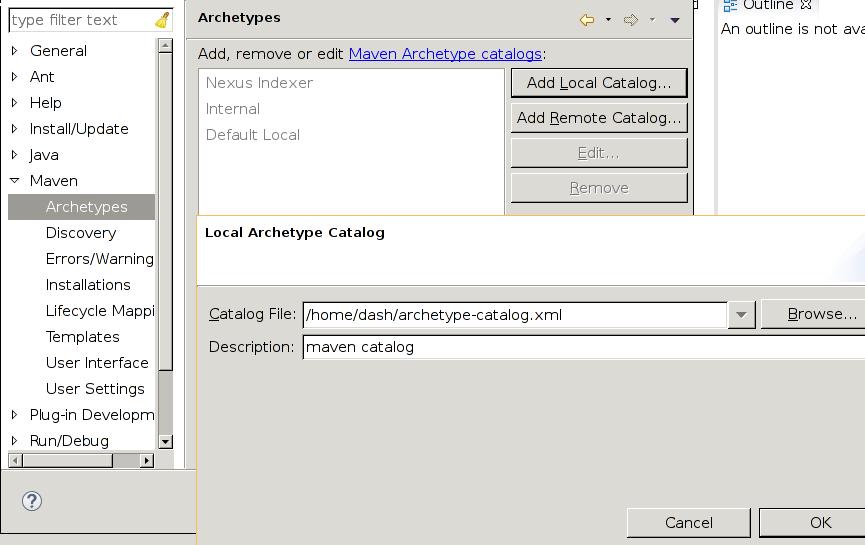Expand the General preferences node

[14, 51]
